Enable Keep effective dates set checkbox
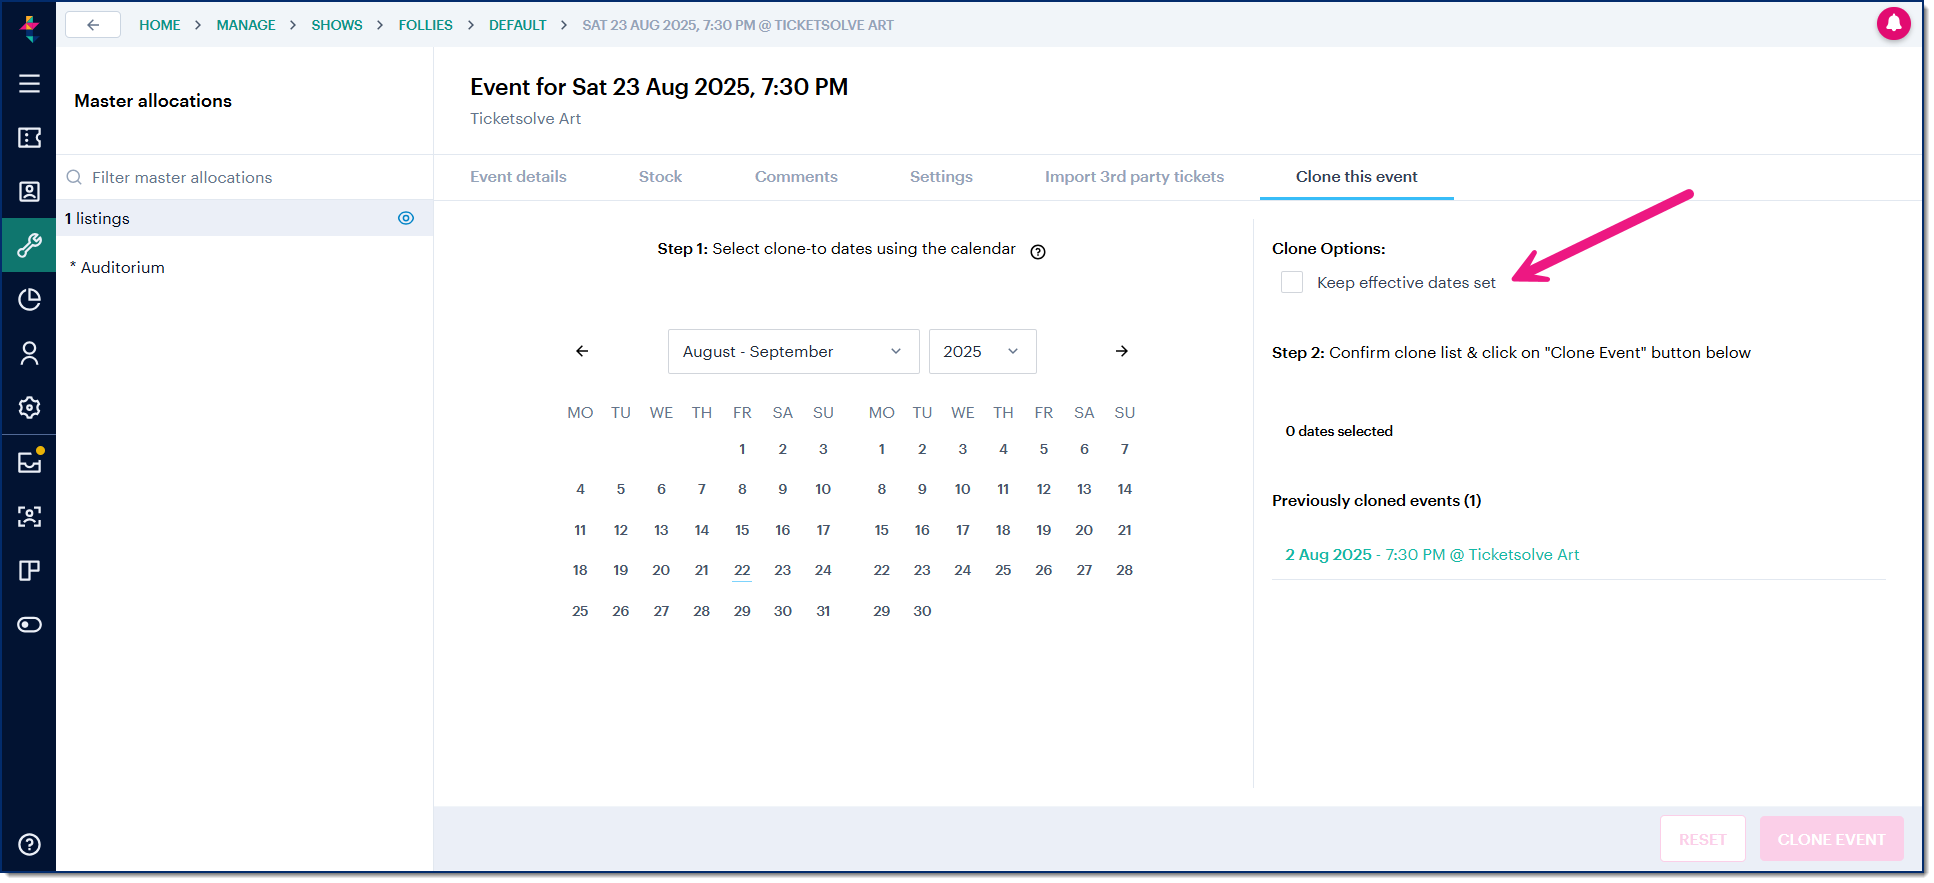The width and height of the screenshot is (1934, 883). 1292,282
